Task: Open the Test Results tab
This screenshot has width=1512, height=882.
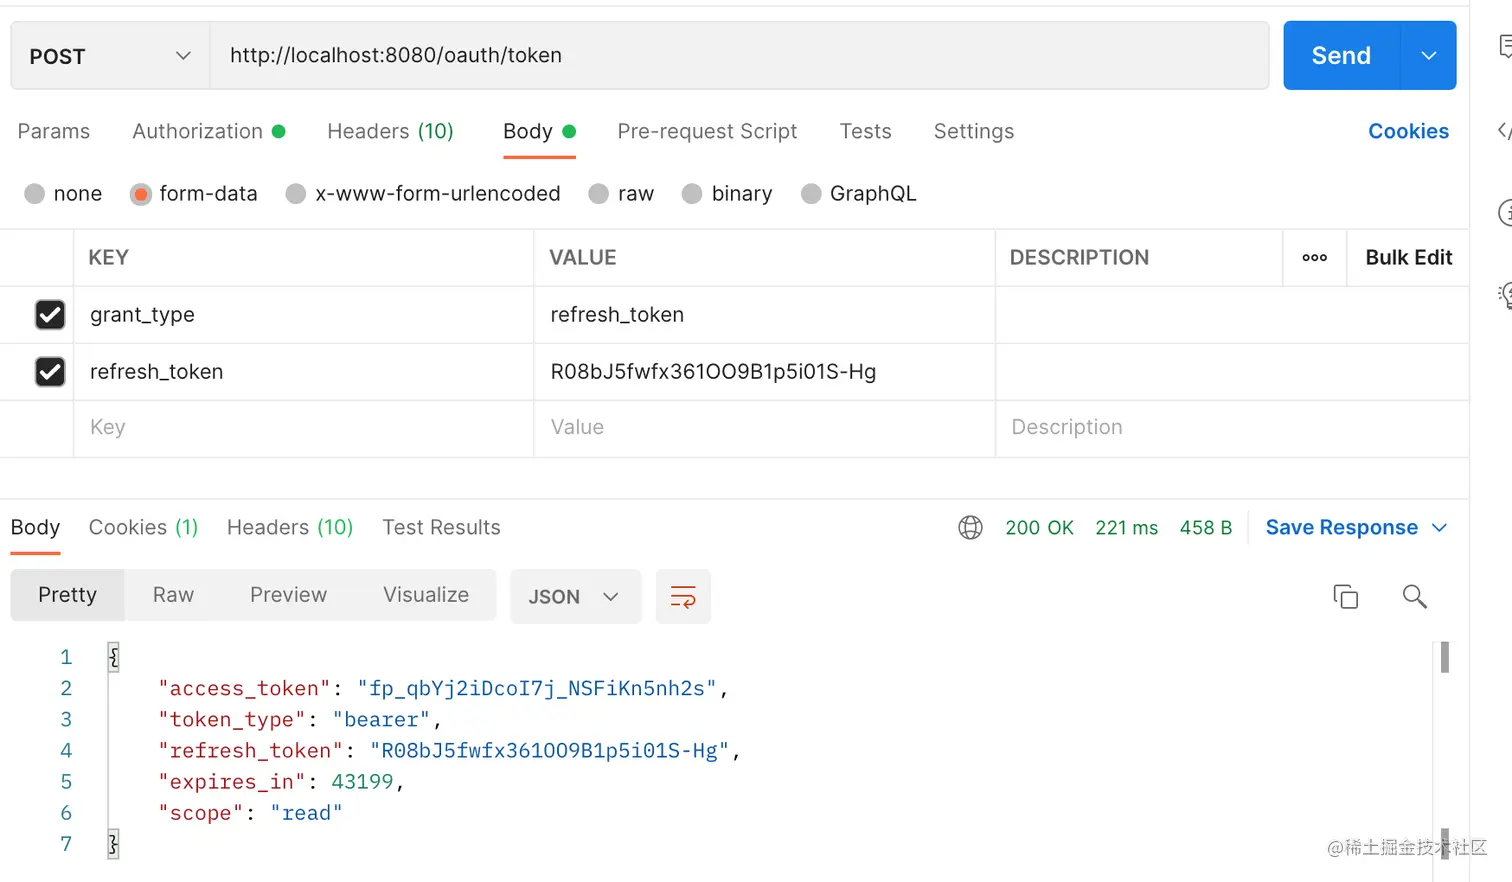Action: pos(441,527)
